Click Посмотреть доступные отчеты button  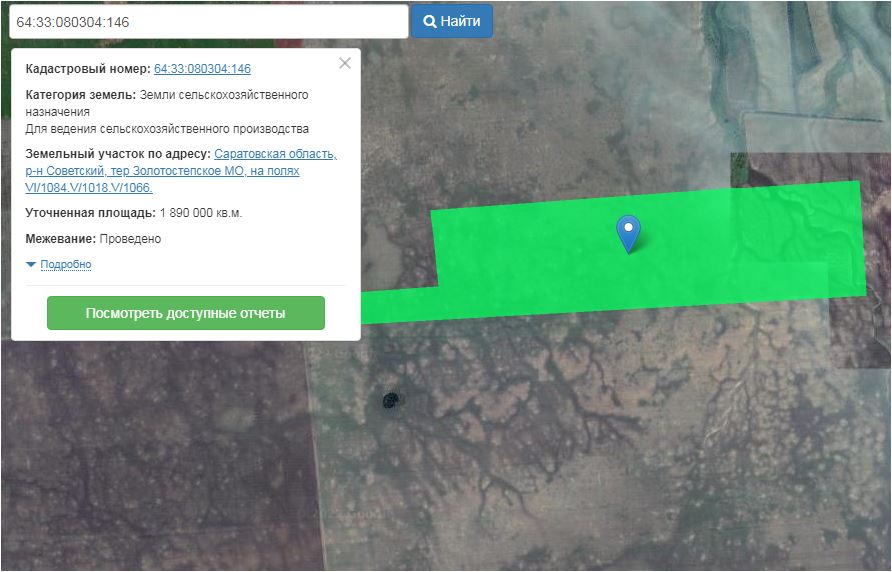(x=186, y=313)
